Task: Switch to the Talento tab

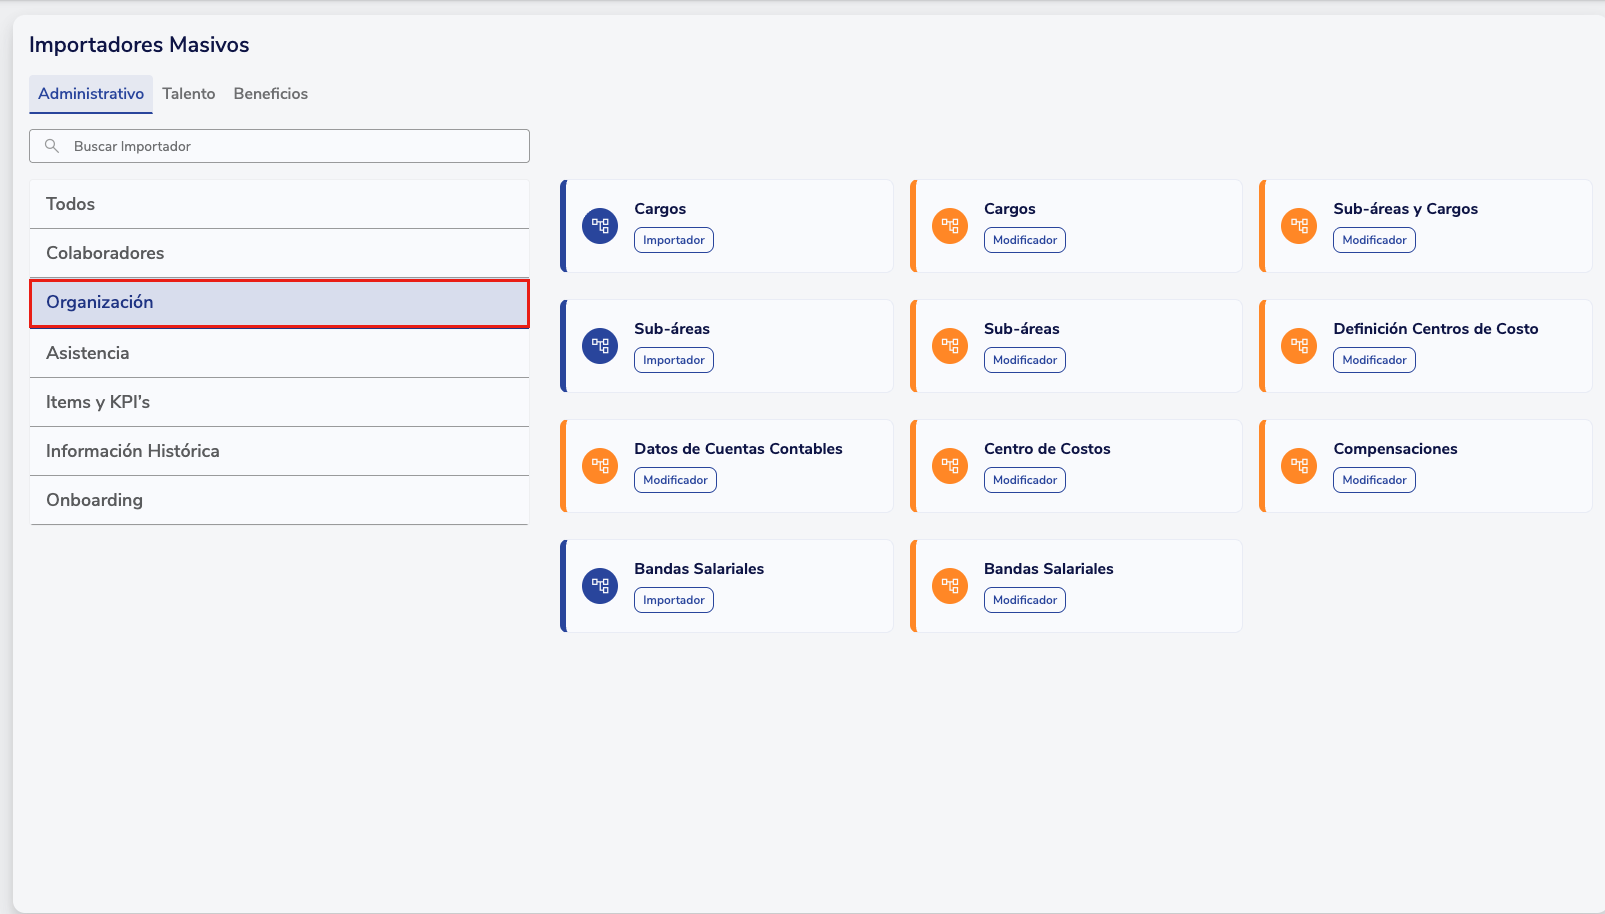Action: click(x=189, y=94)
